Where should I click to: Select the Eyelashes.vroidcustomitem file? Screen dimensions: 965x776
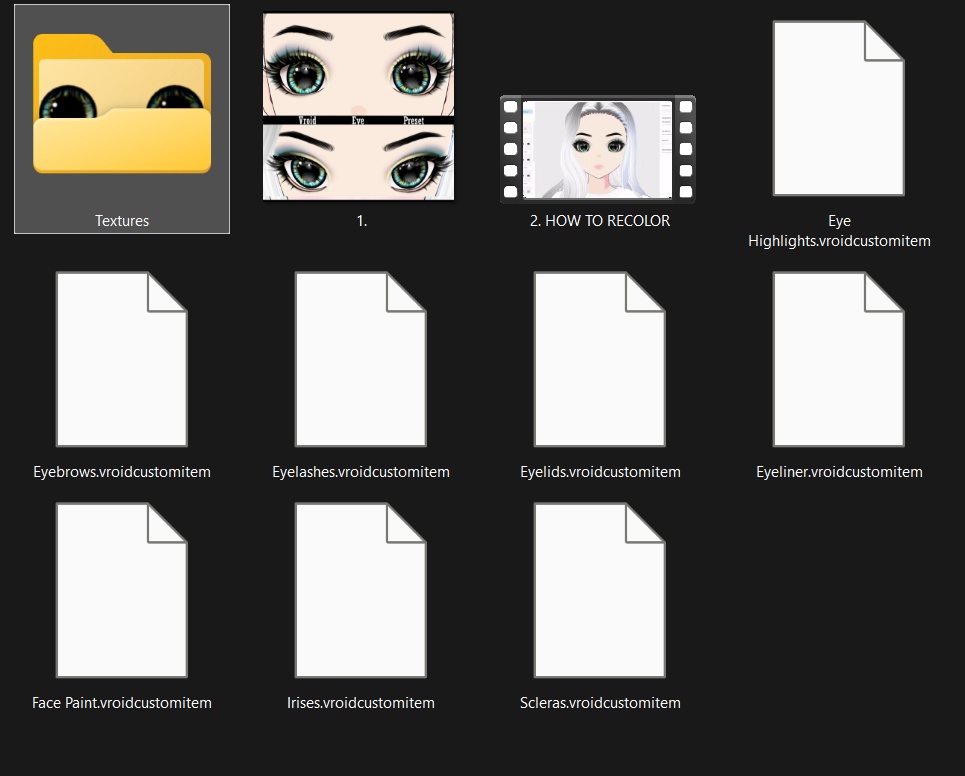pyautogui.click(x=361, y=358)
